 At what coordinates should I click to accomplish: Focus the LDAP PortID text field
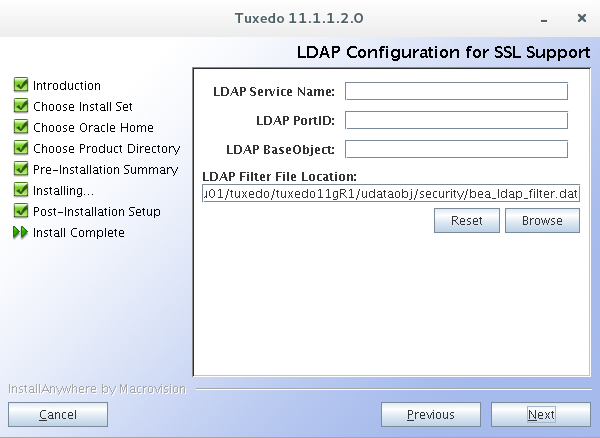(x=456, y=120)
